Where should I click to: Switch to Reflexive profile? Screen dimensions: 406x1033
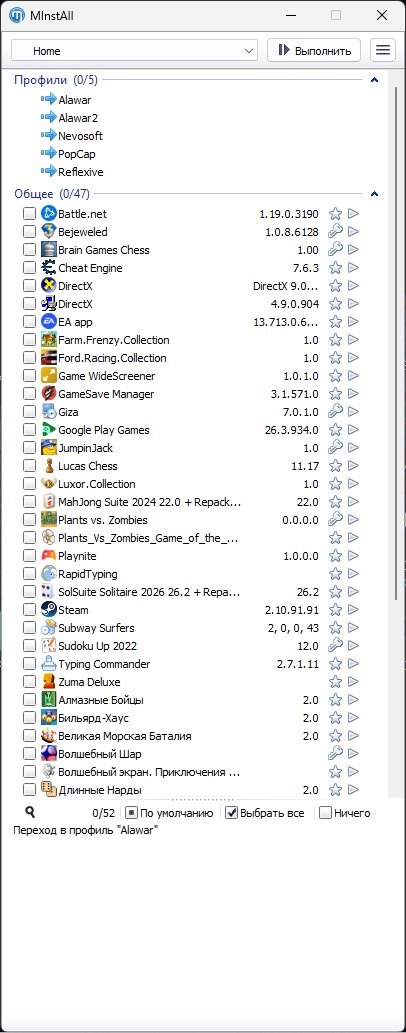[x=80, y=172]
